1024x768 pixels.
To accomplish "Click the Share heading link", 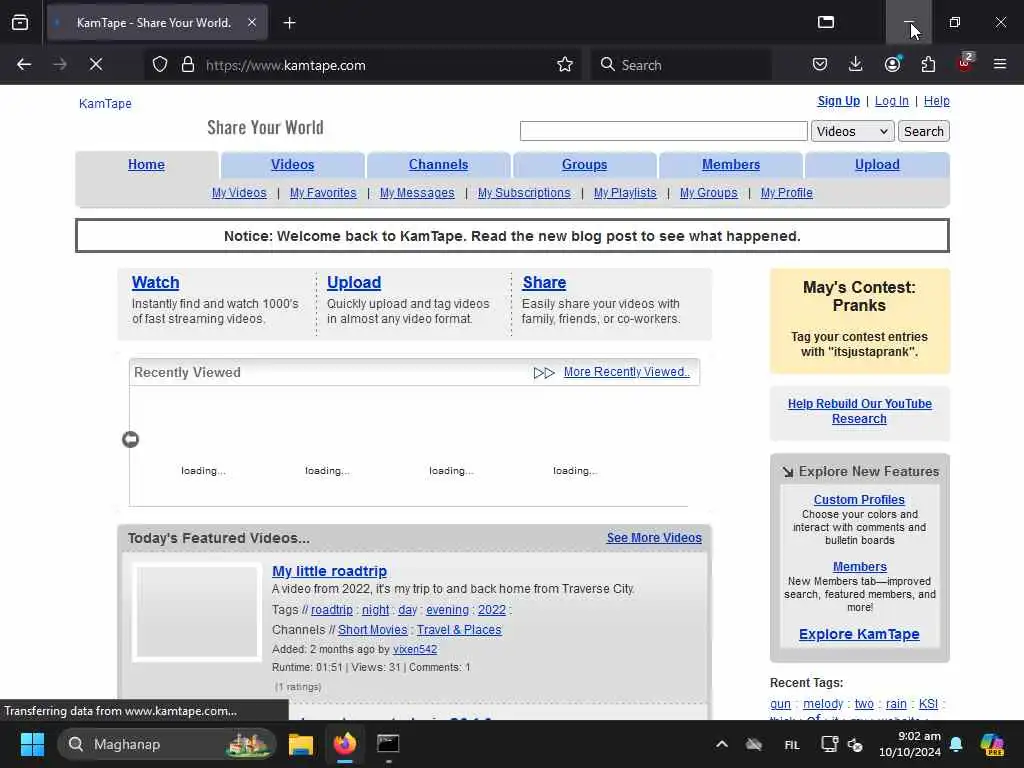I will 544,282.
